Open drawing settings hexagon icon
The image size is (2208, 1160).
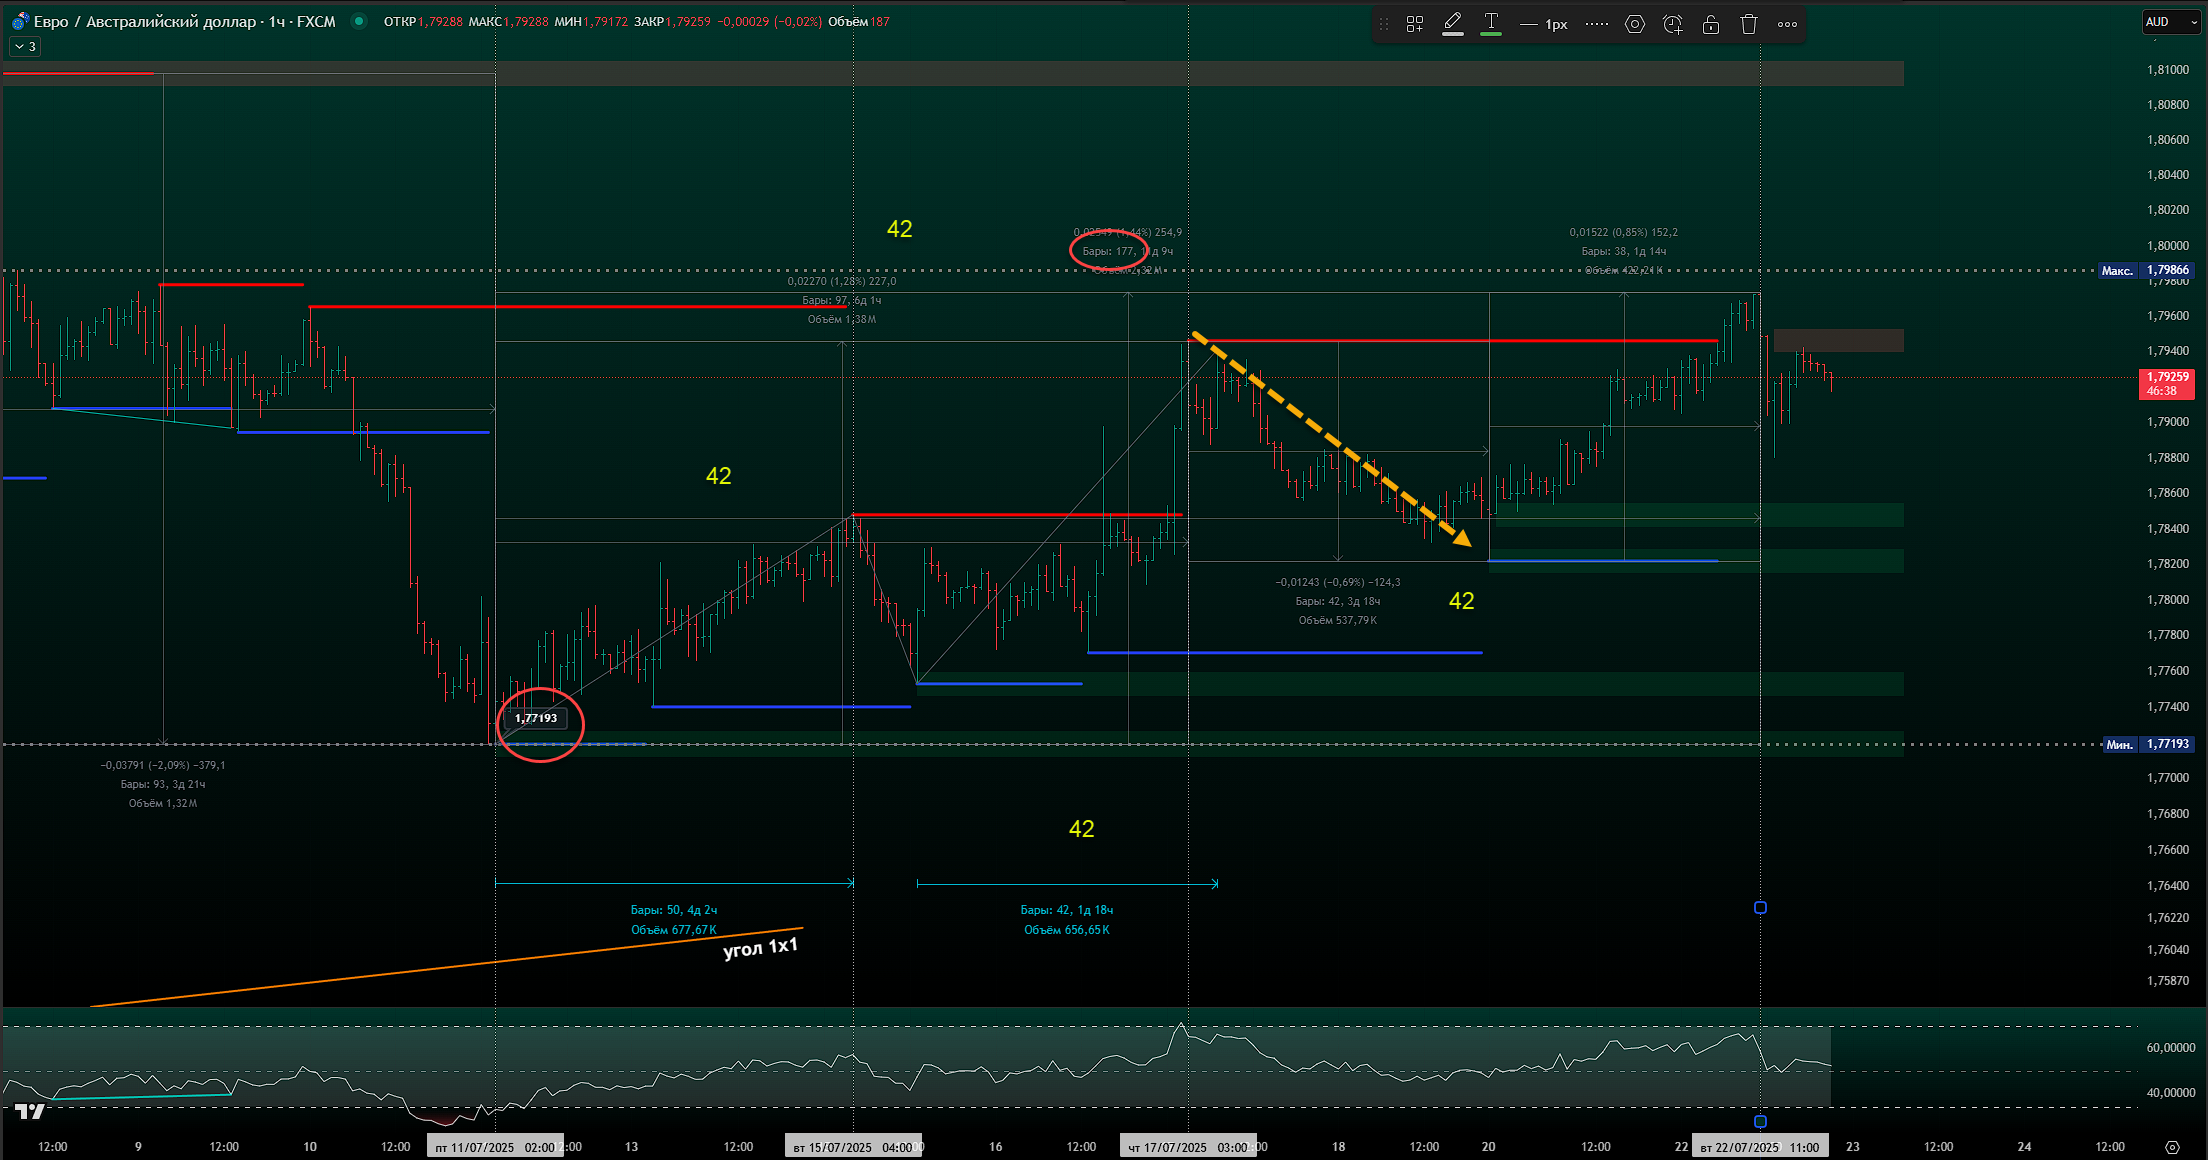tap(1635, 24)
